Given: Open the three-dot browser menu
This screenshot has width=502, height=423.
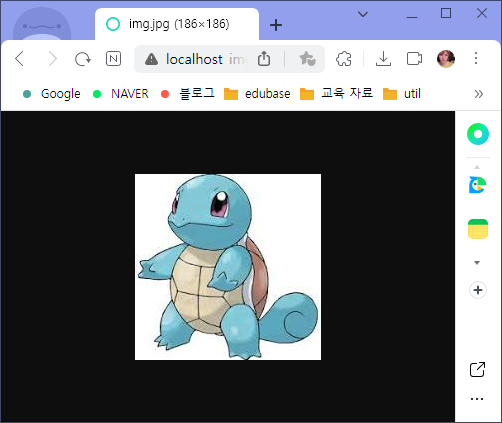Looking at the screenshot, I should 476,58.
